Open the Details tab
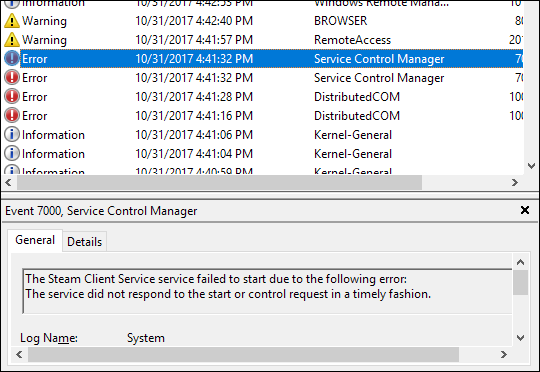The height and width of the screenshot is (372, 540). [84, 242]
